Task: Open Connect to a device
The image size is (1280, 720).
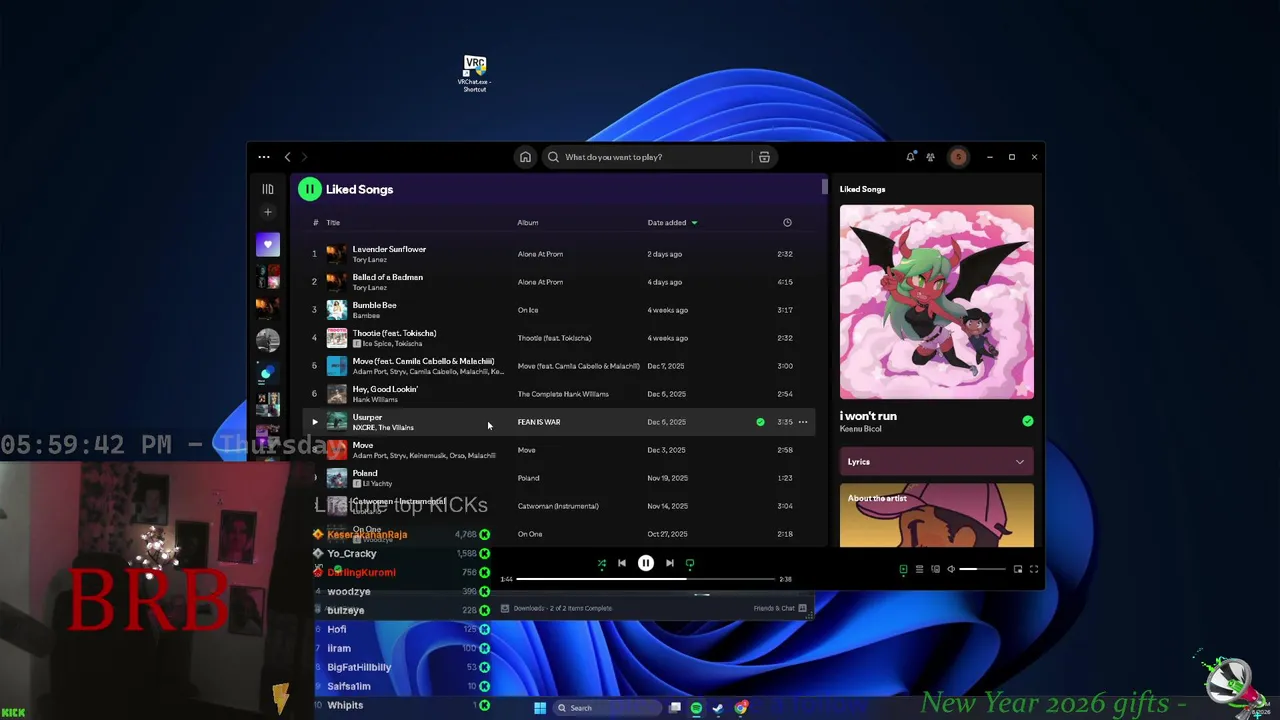Action: click(935, 569)
